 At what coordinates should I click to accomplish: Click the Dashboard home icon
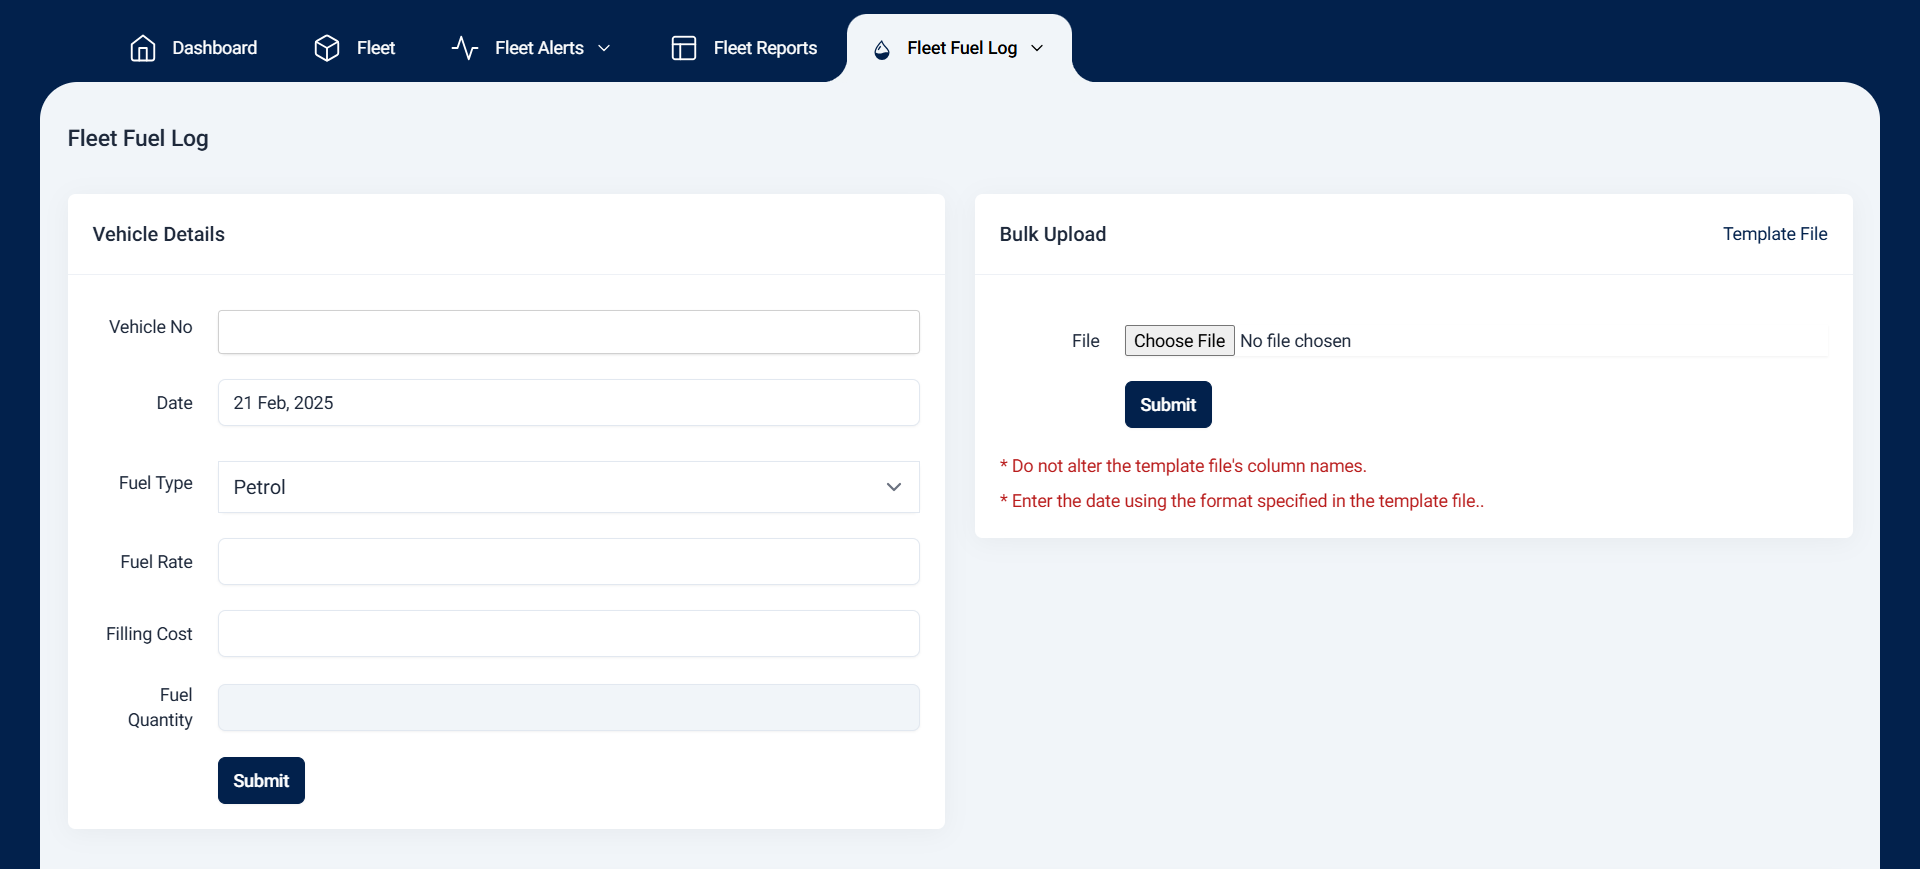(x=143, y=48)
